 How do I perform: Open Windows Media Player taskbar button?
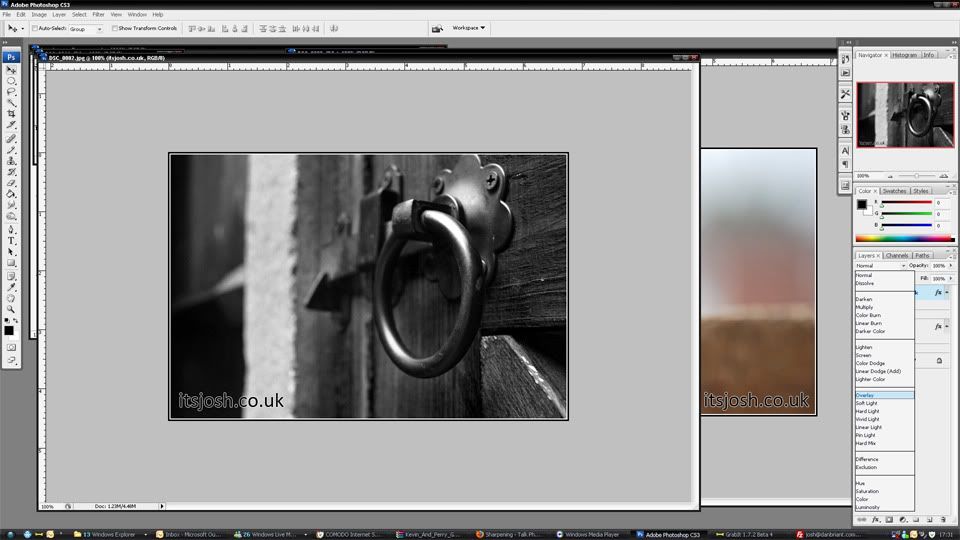(591, 534)
